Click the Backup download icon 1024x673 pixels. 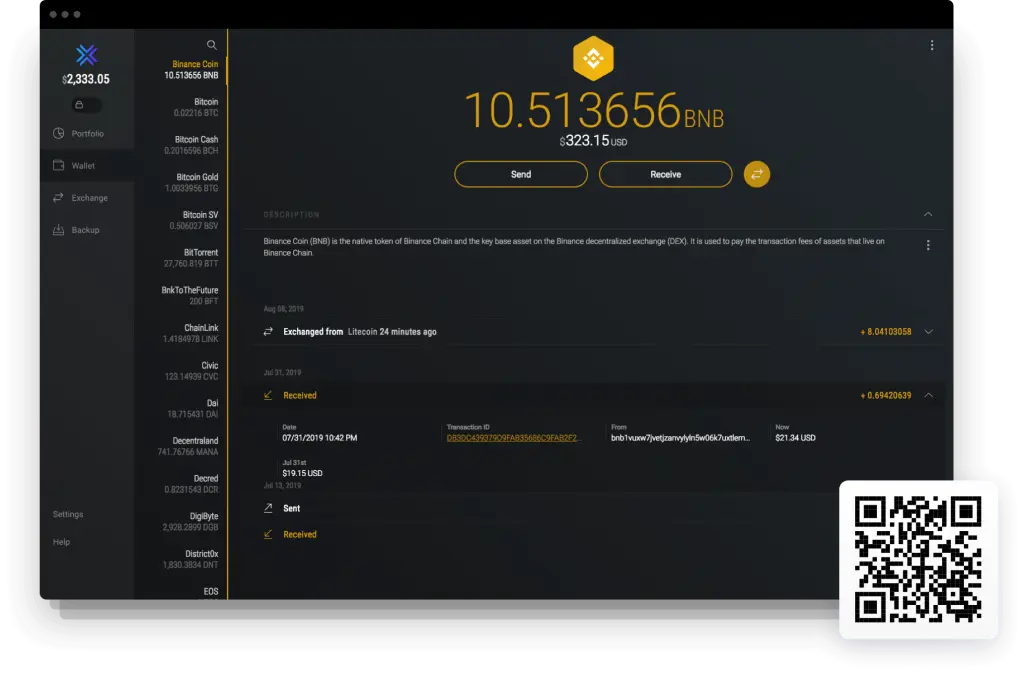(x=58, y=229)
